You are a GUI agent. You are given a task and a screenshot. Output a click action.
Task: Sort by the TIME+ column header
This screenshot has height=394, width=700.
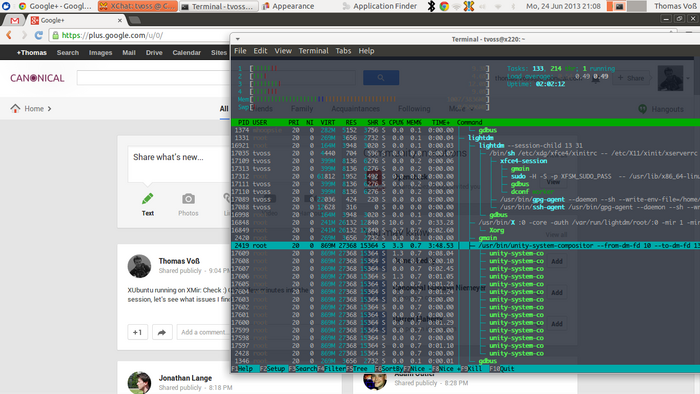[441, 122]
